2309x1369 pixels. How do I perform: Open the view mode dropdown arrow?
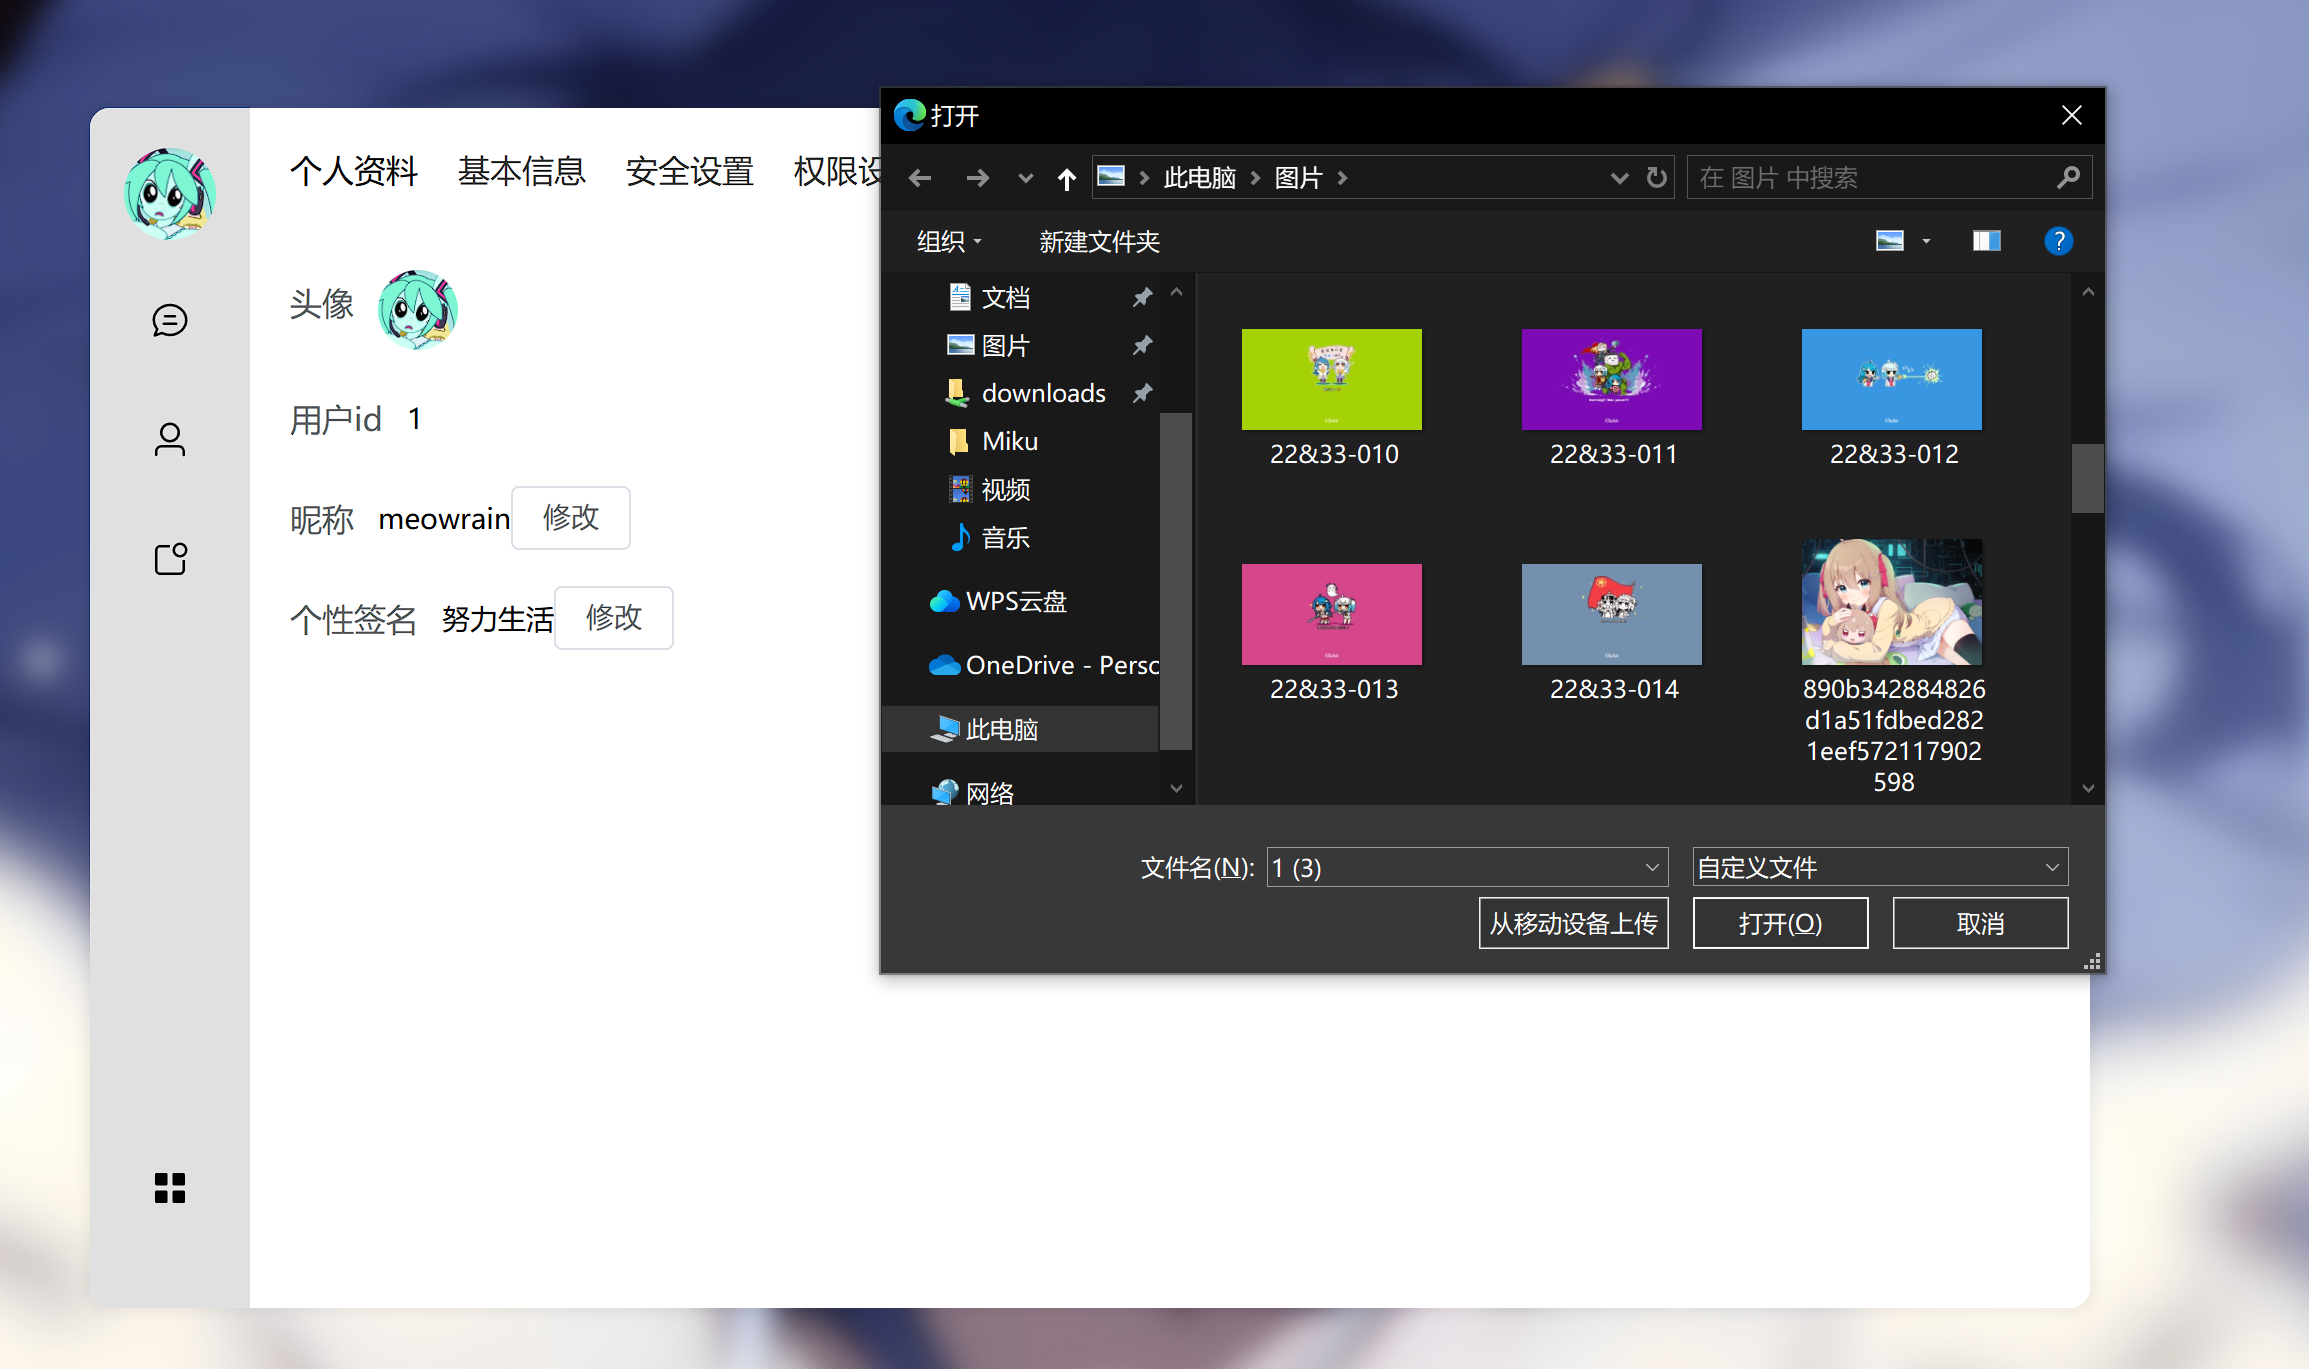1926,241
